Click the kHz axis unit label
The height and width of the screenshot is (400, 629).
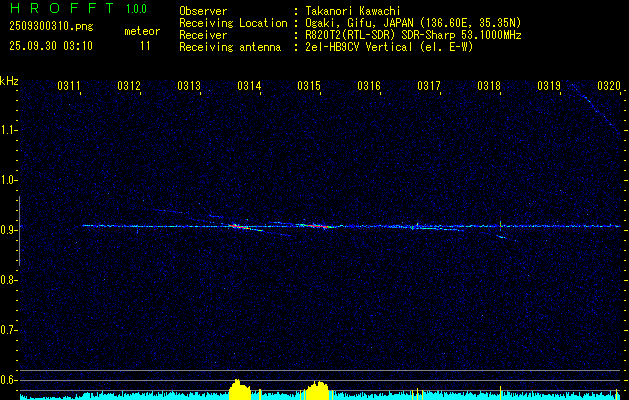(9, 81)
